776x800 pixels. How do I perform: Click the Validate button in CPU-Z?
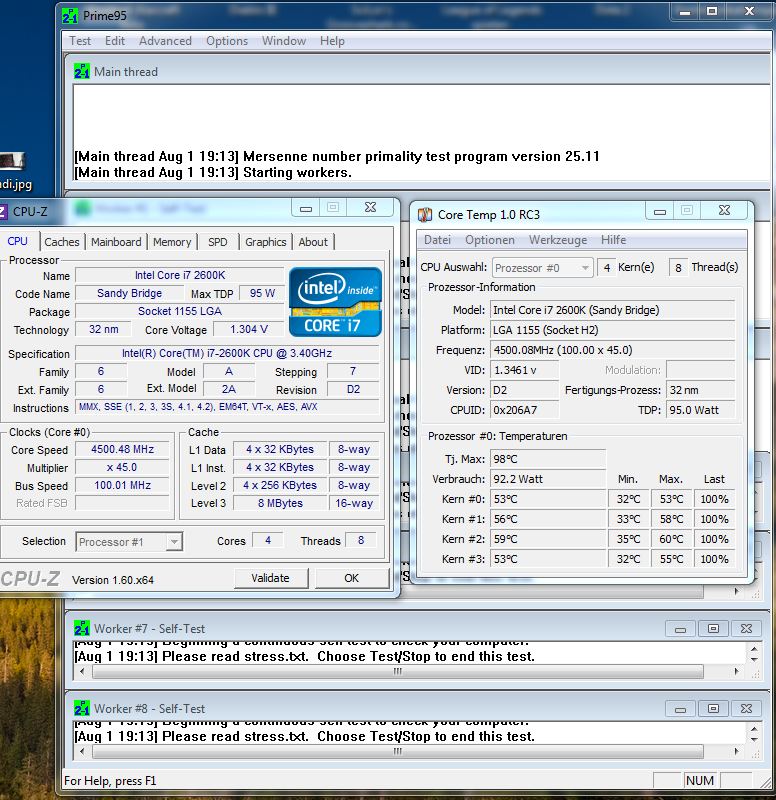[x=270, y=578]
